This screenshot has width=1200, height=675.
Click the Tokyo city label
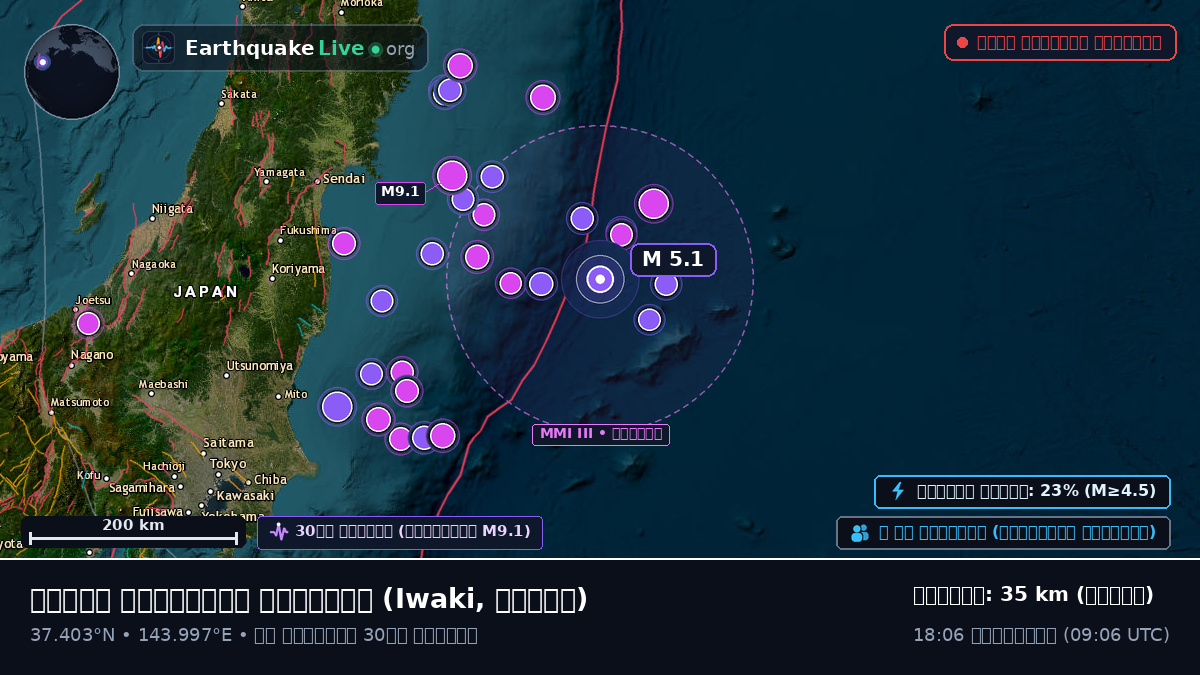pos(228,463)
